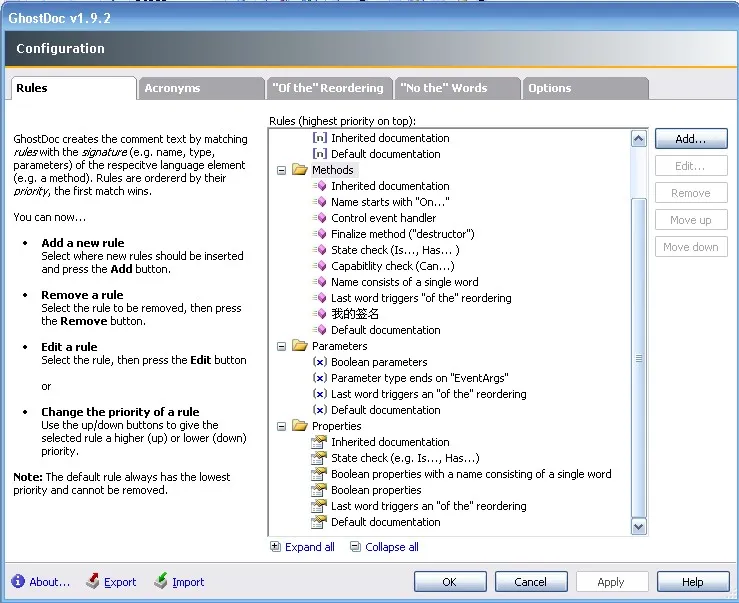Screen dimensions: 739x603
Task: Click the Export icon
Action: click(x=92, y=582)
